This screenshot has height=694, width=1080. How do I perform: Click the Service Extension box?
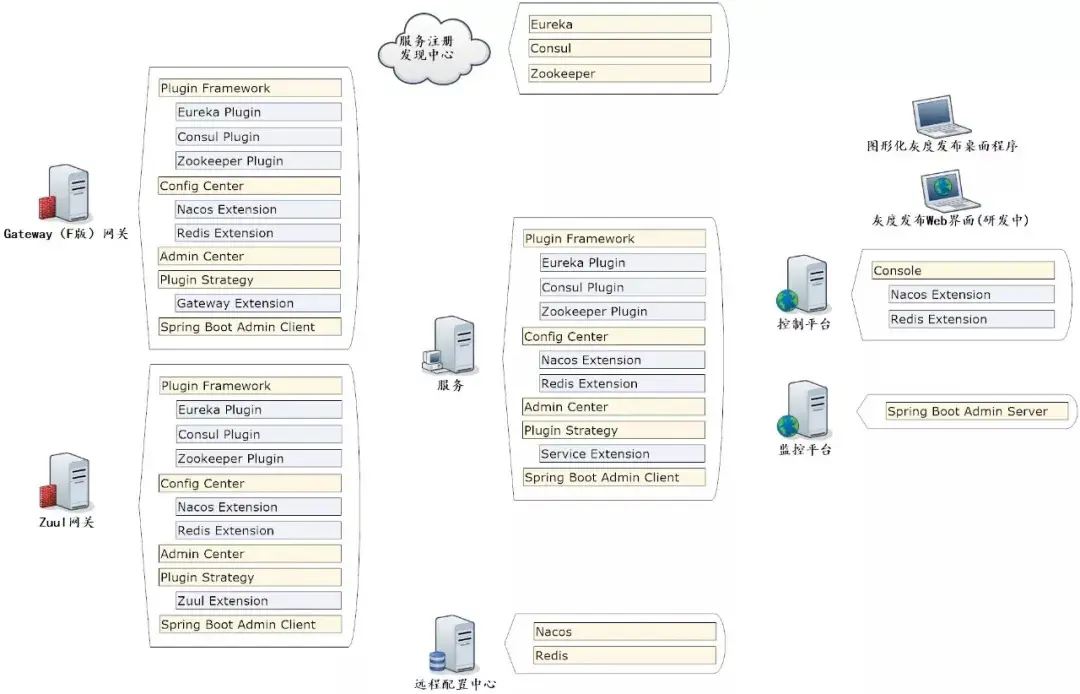(623, 454)
